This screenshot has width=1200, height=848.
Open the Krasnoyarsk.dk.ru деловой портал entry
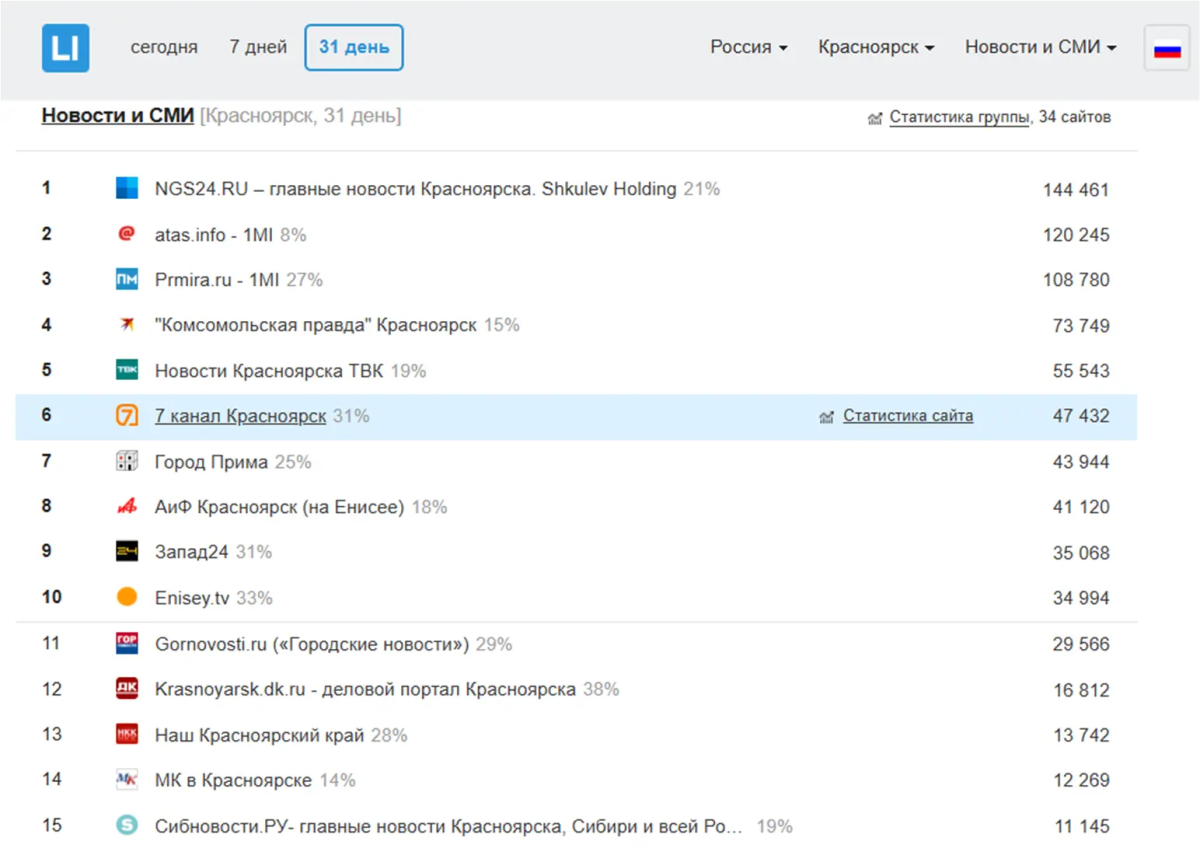point(365,689)
